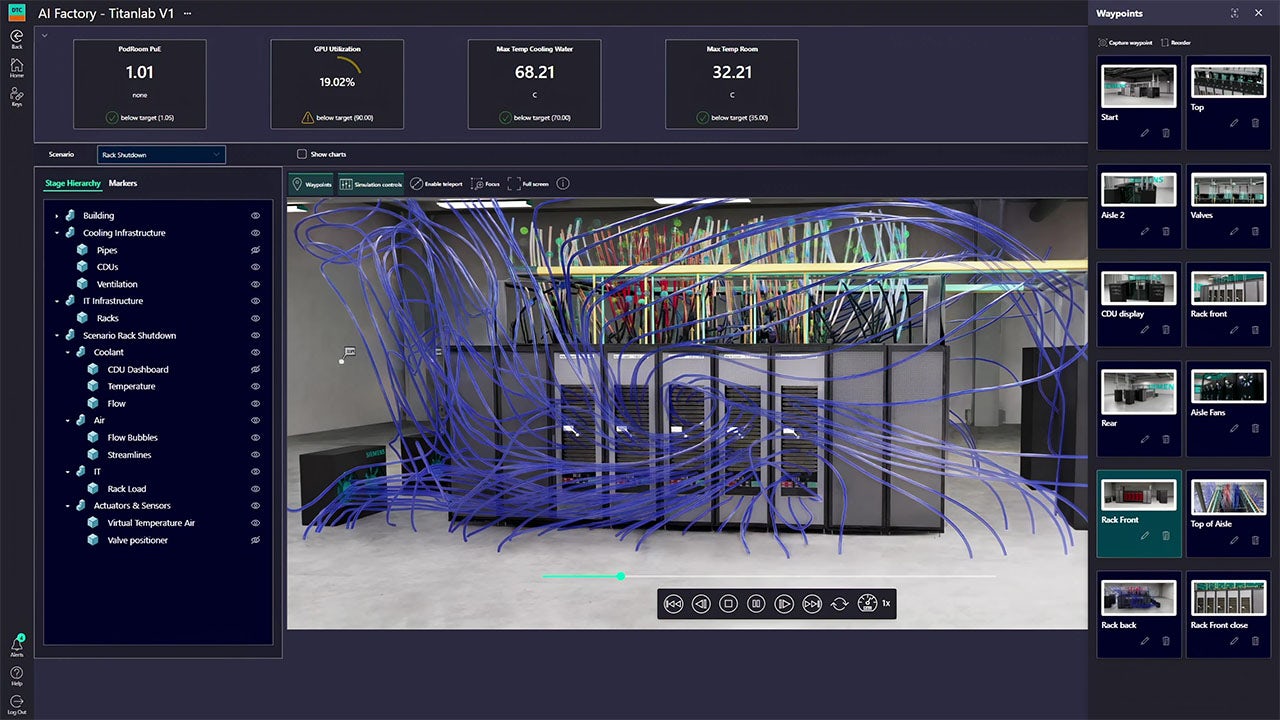Viewport: 1280px width, 720px height.
Task: Expand the Building node in Stage Hierarchy
Action: pos(58,215)
